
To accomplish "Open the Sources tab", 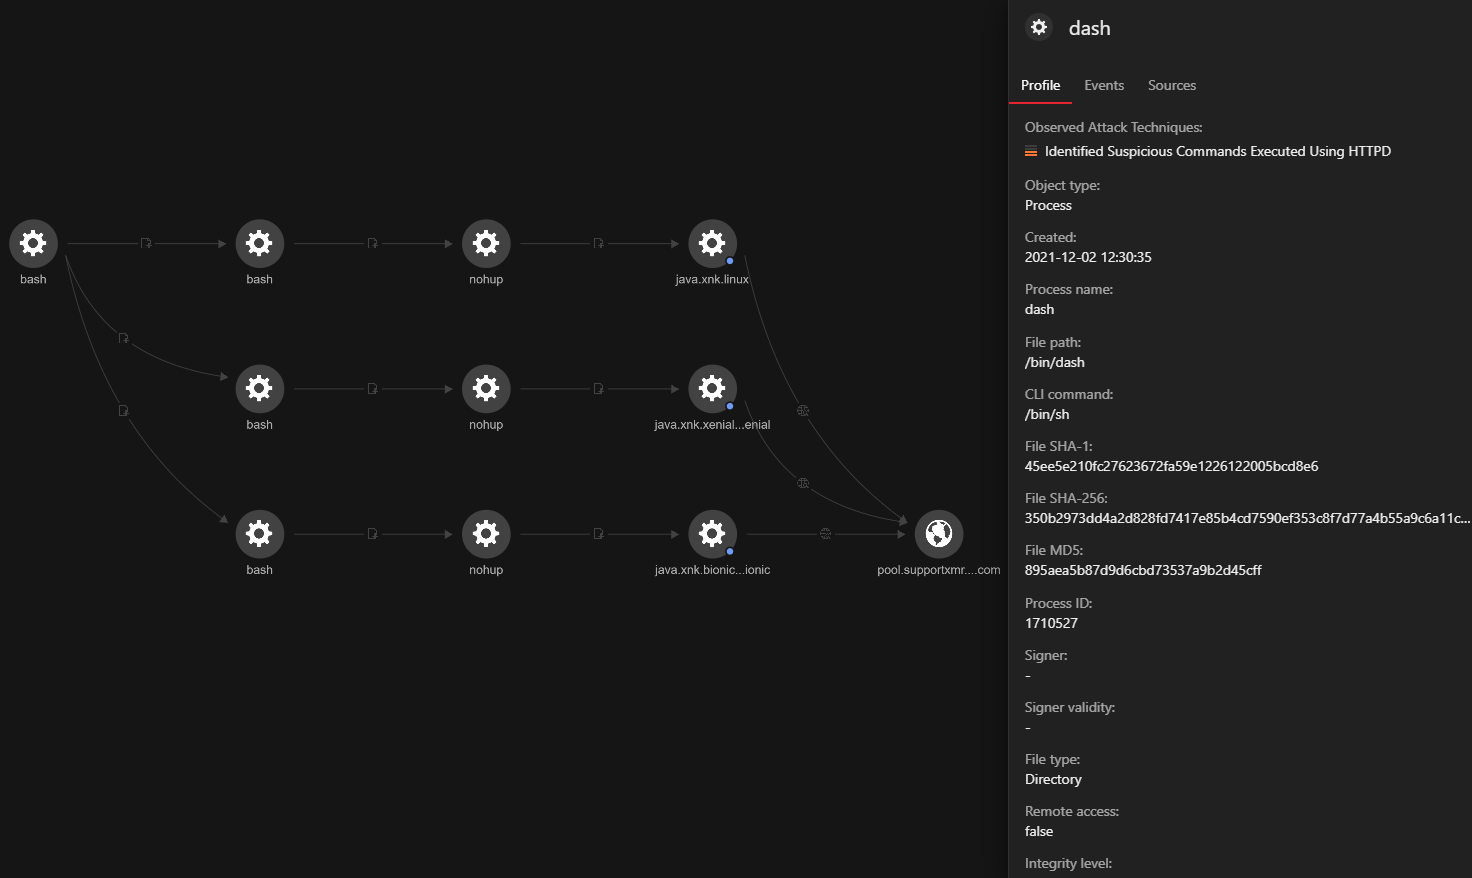I will tap(1171, 86).
